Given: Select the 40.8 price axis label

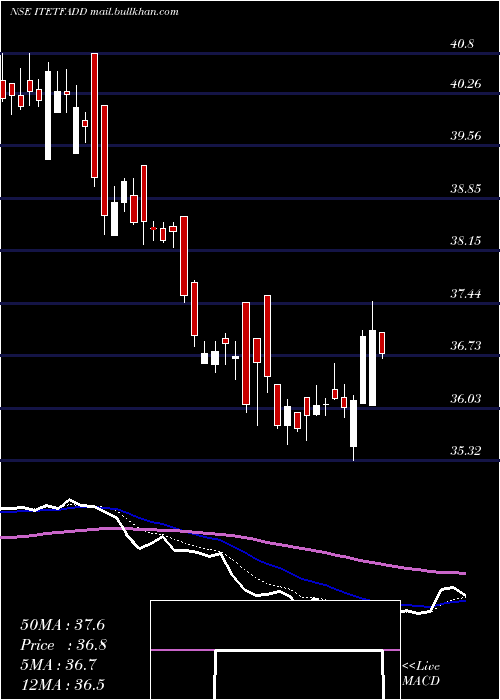Looking at the screenshot, I should [x=462, y=44].
